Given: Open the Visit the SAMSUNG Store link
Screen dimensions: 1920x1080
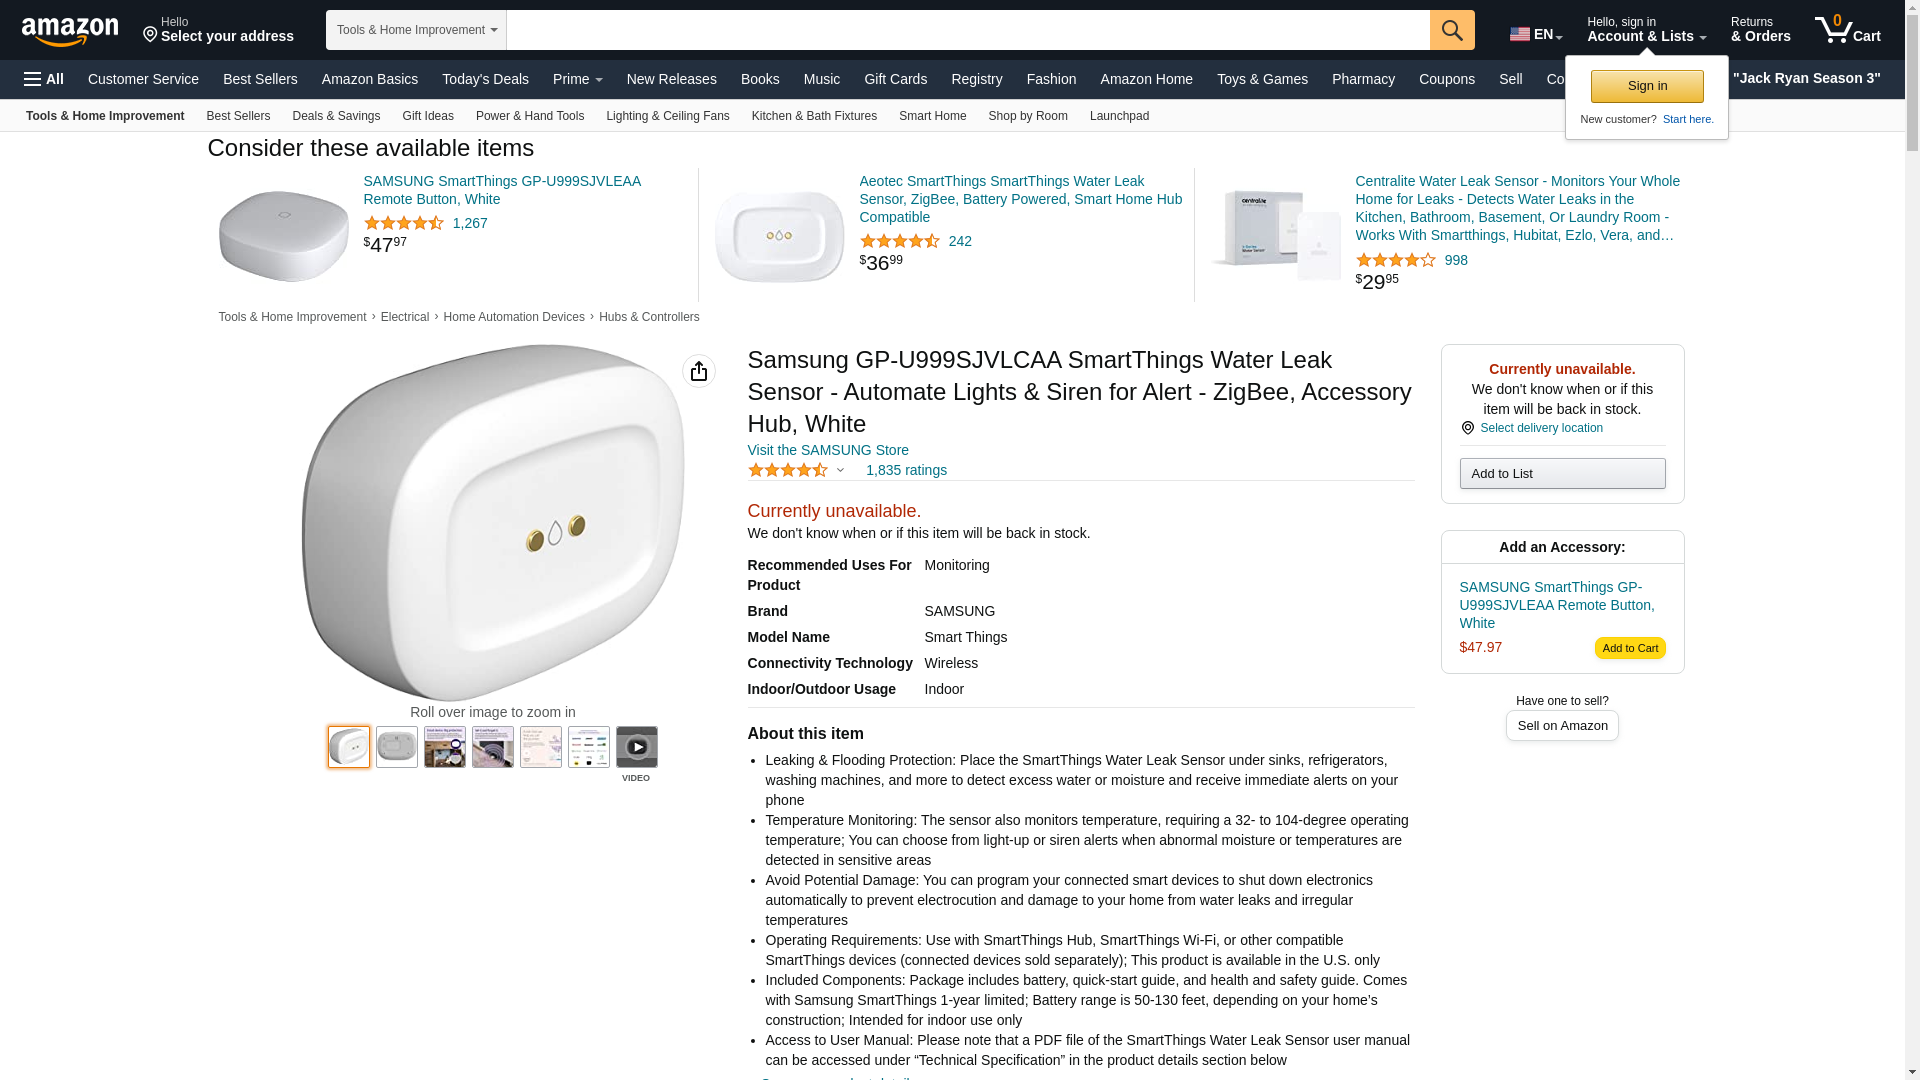Looking at the screenshot, I should [828, 450].
